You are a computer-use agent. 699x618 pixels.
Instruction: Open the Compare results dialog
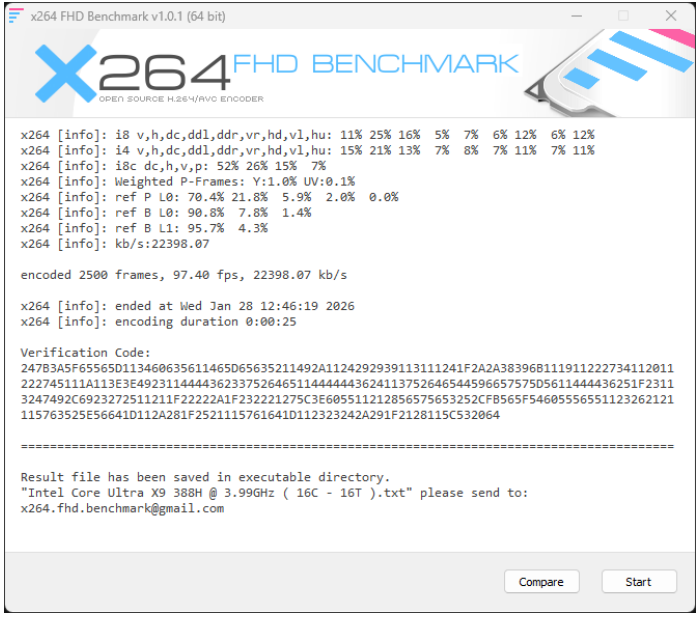(x=541, y=582)
